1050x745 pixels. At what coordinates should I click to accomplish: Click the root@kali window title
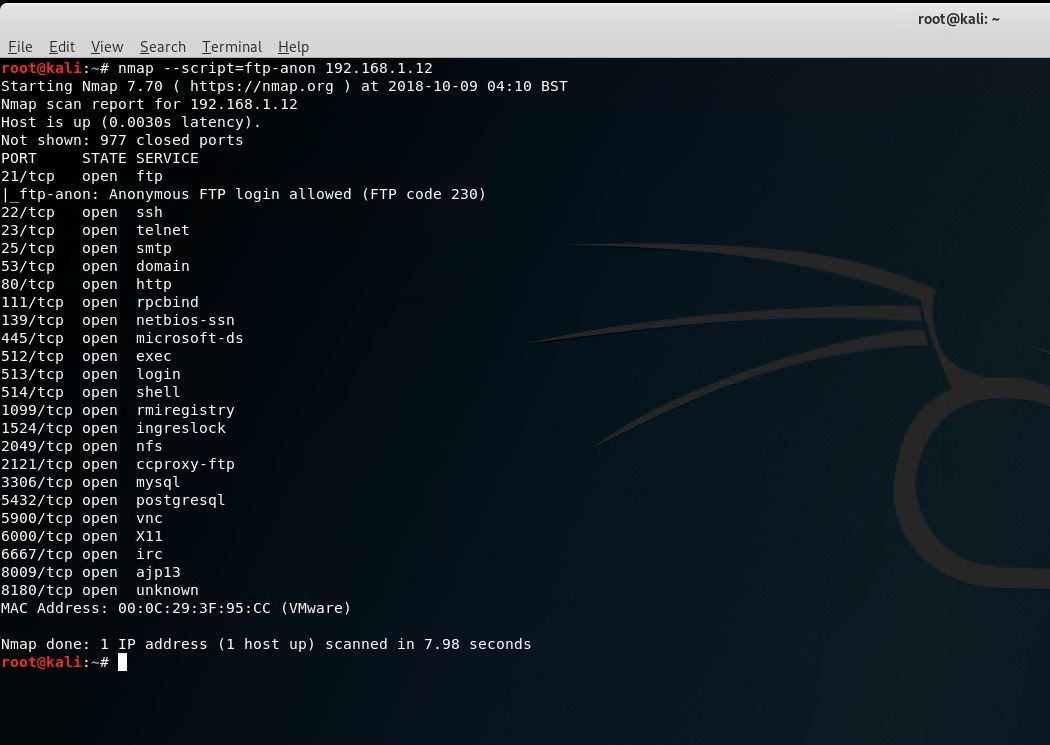coord(958,19)
